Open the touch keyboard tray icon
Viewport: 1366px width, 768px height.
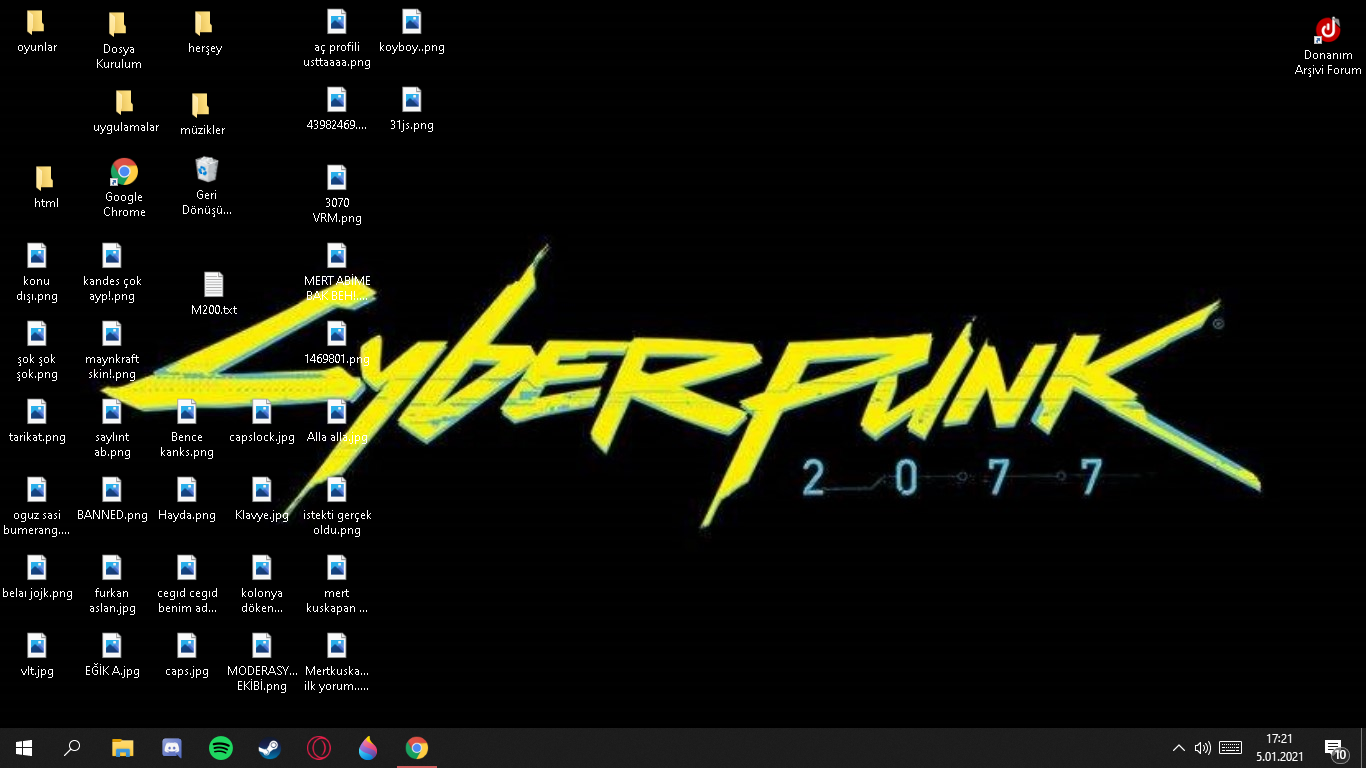tap(1231, 748)
